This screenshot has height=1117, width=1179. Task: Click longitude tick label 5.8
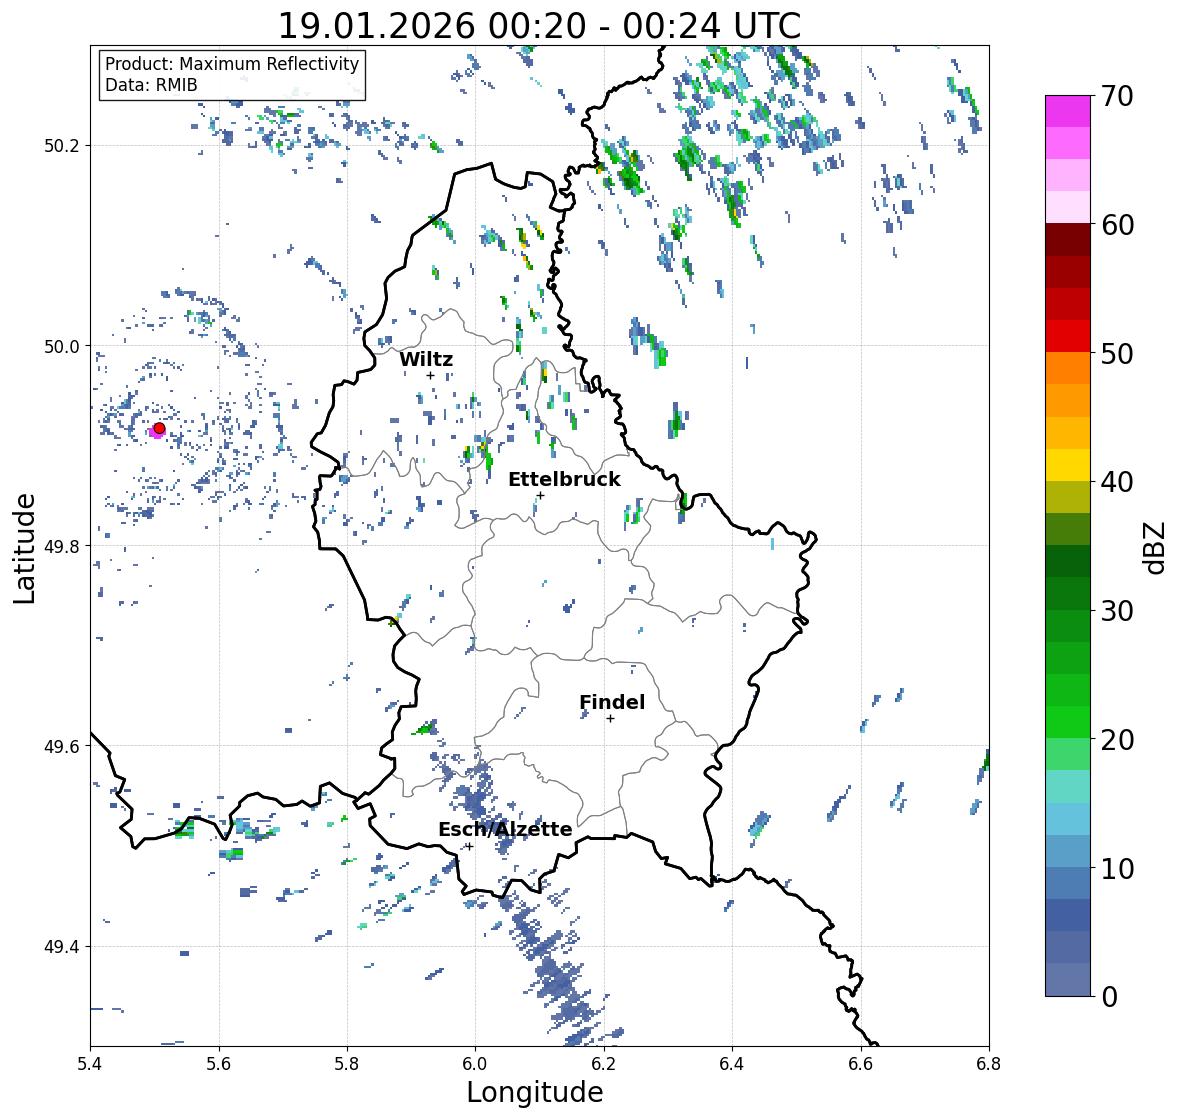coord(347,1064)
